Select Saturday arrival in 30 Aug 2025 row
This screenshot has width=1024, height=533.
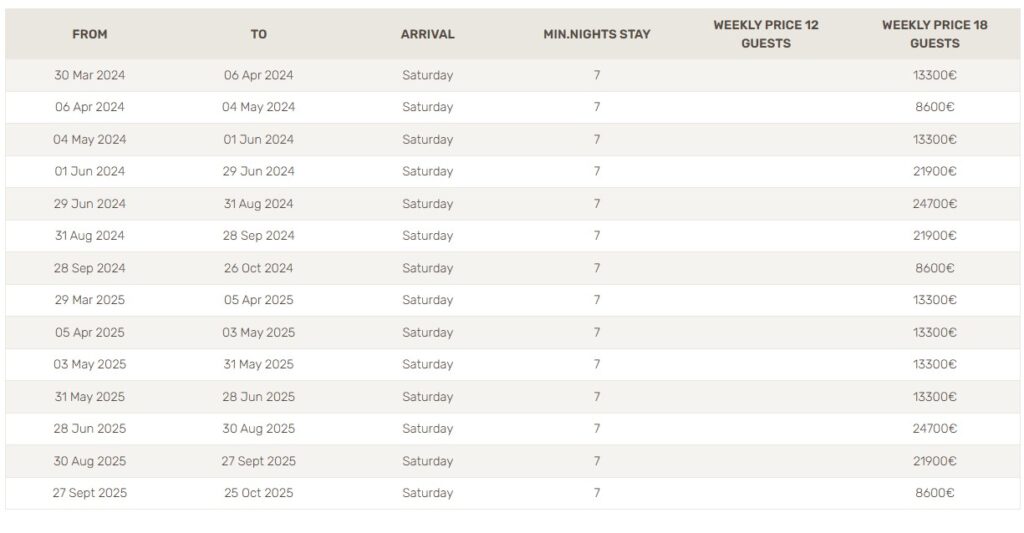click(428, 461)
